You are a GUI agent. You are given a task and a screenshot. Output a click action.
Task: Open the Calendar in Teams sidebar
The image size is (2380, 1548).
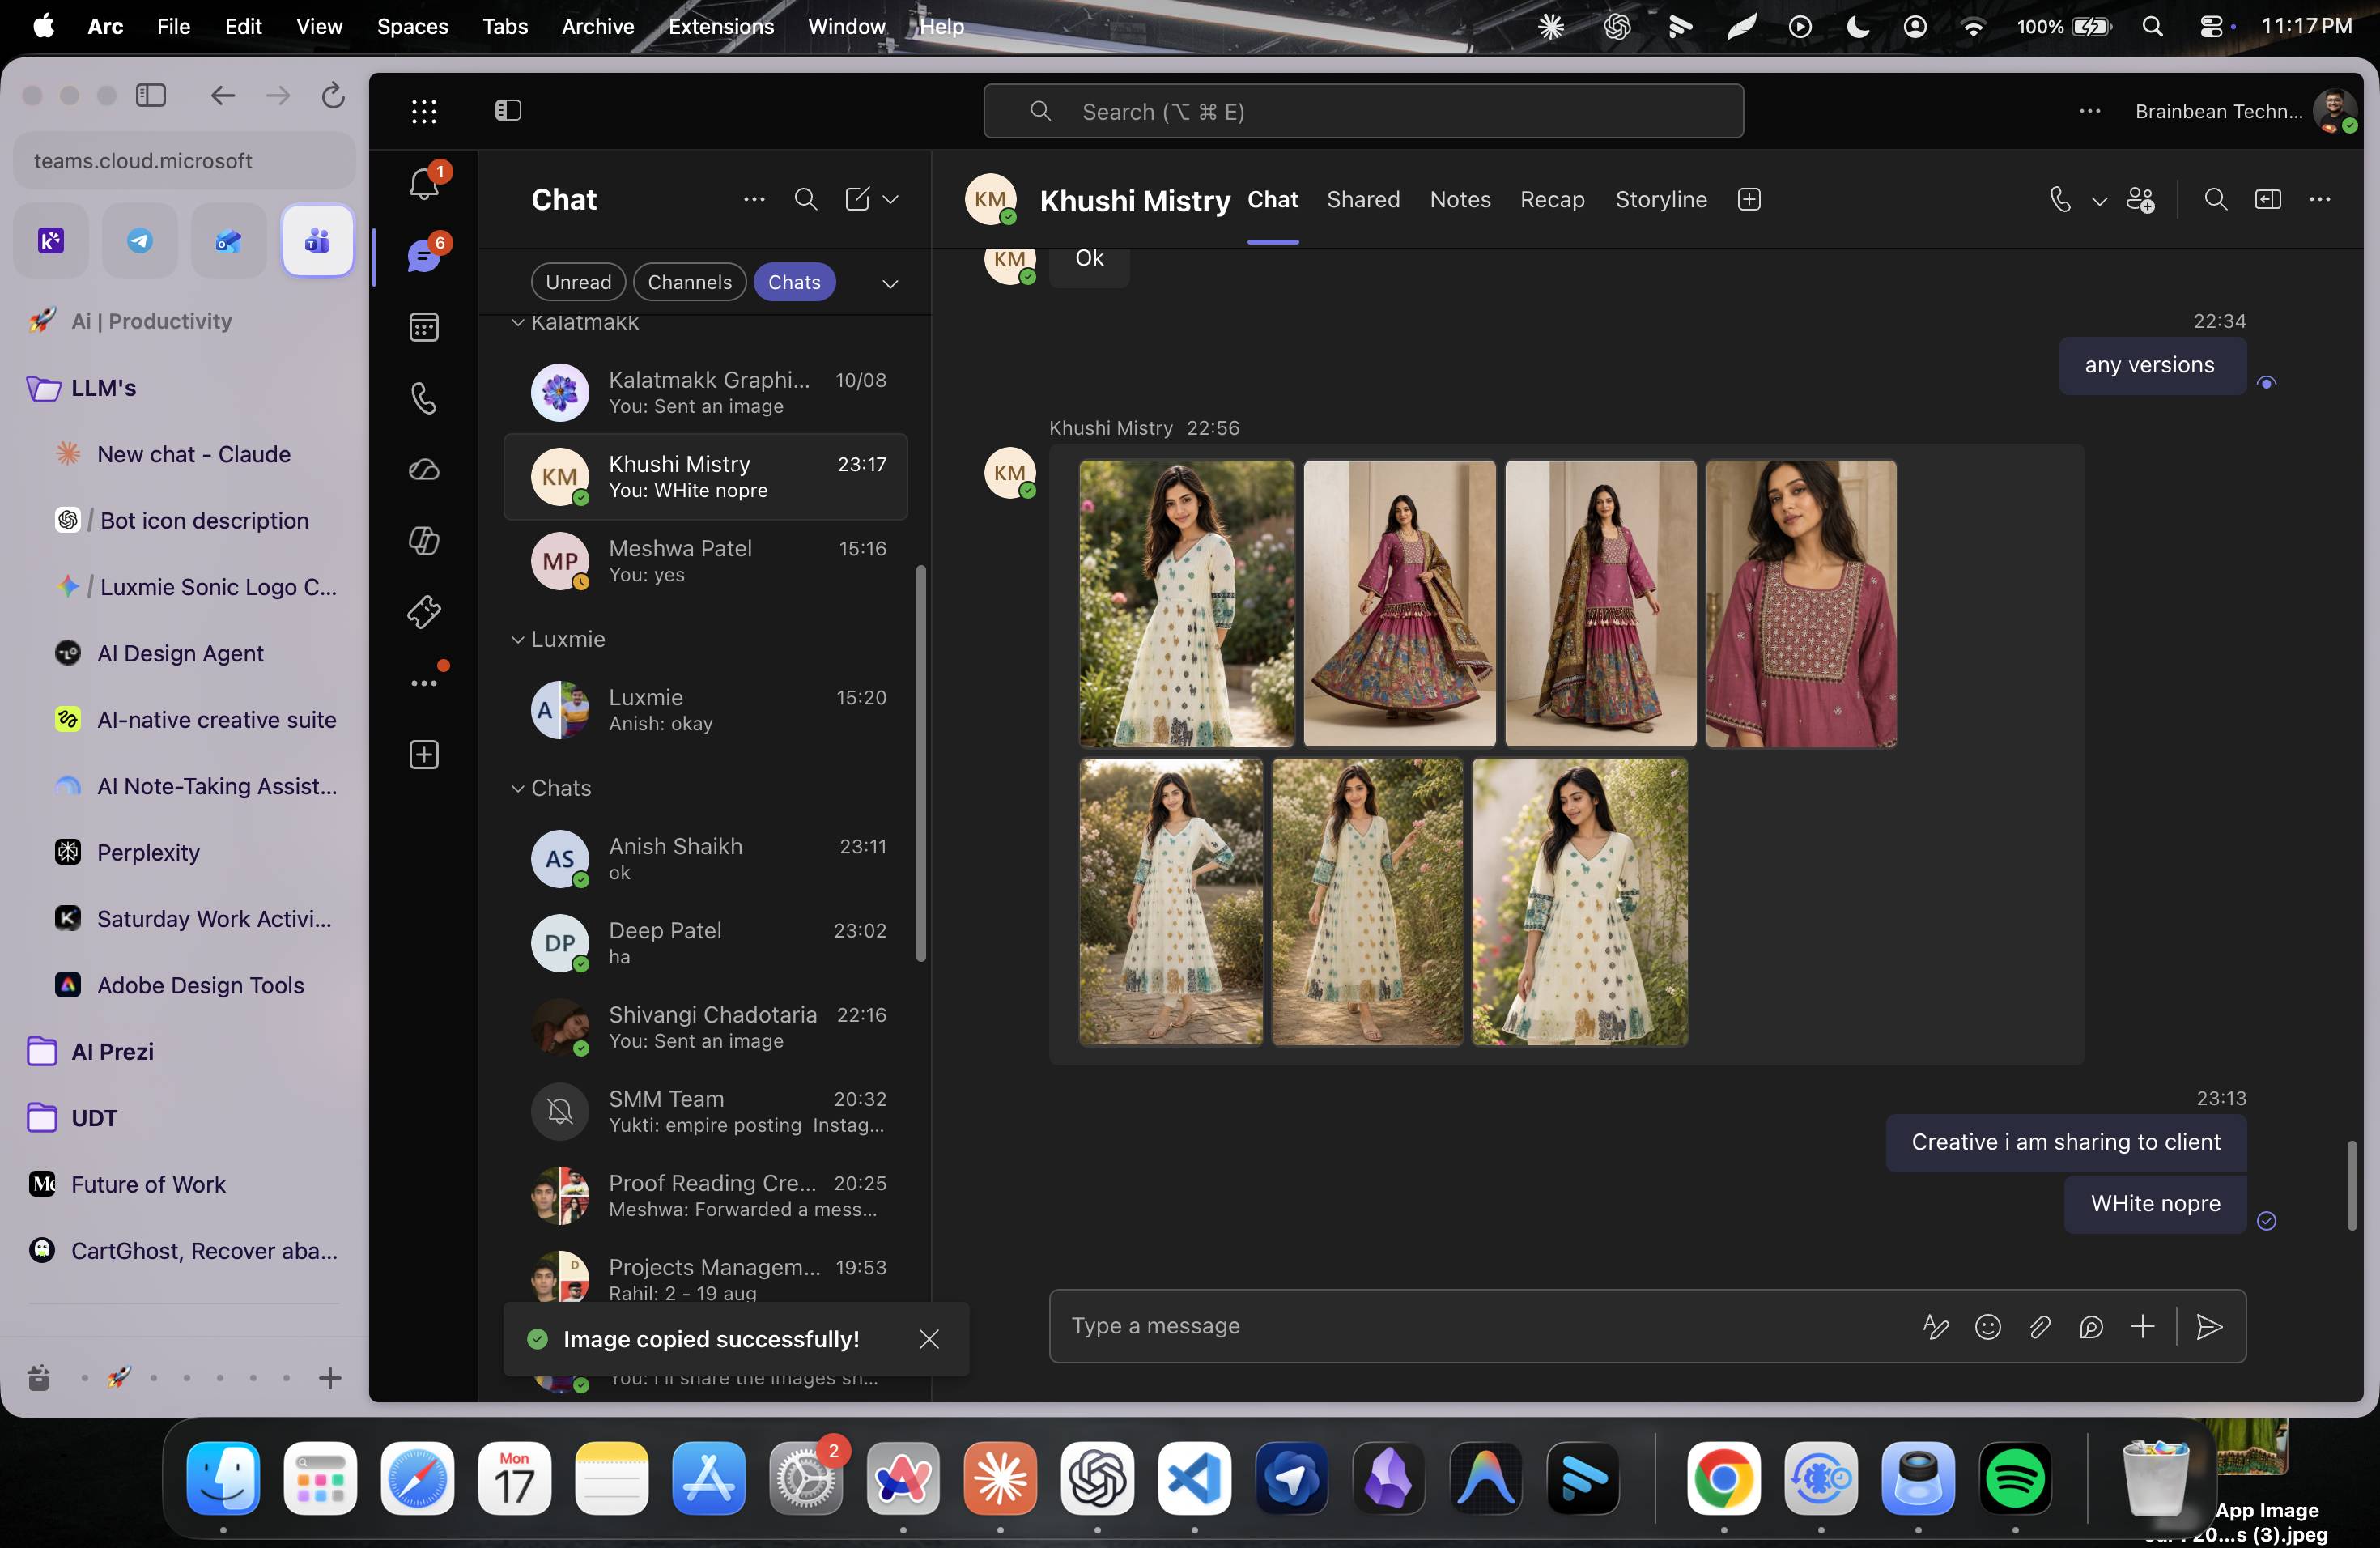(x=424, y=327)
